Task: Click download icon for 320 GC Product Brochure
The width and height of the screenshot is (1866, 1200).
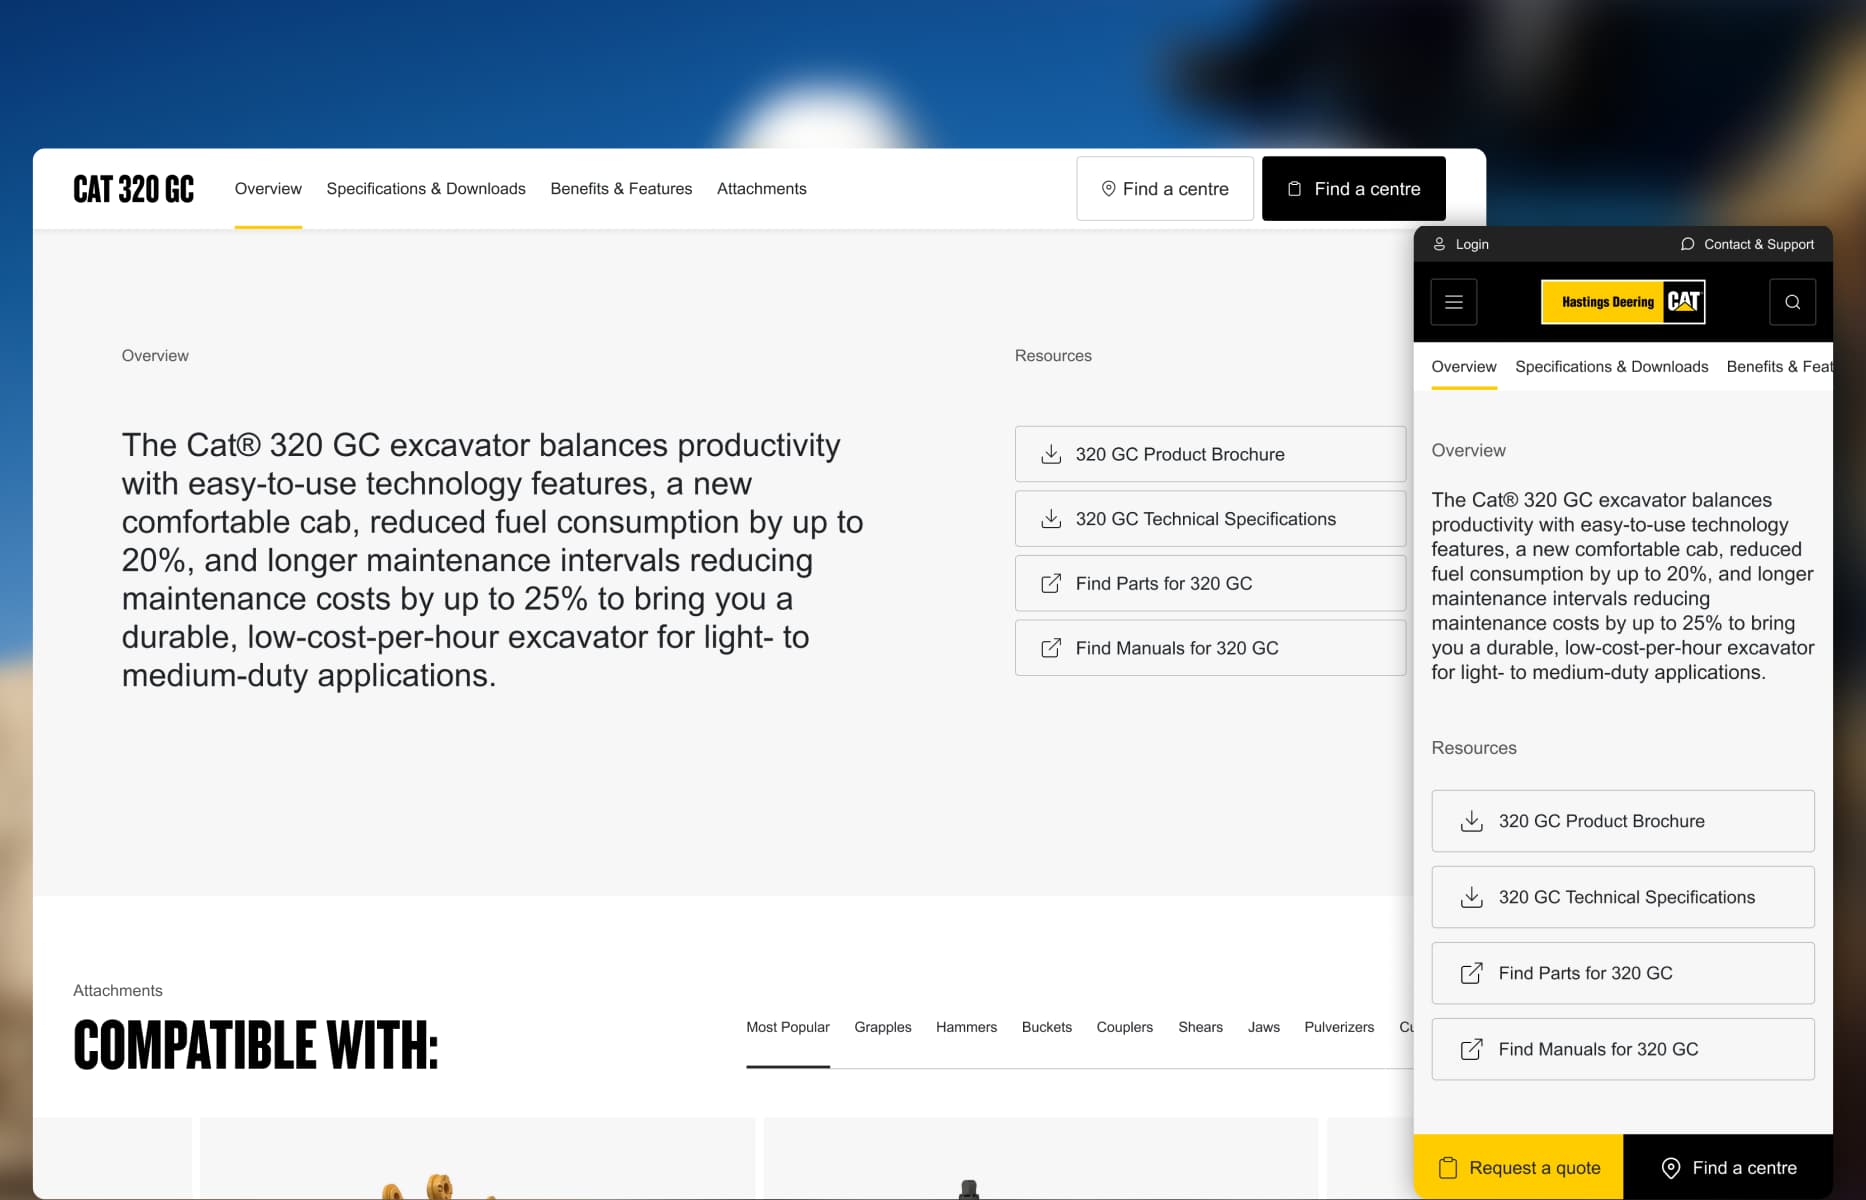Action: [x=1051, y=455]
